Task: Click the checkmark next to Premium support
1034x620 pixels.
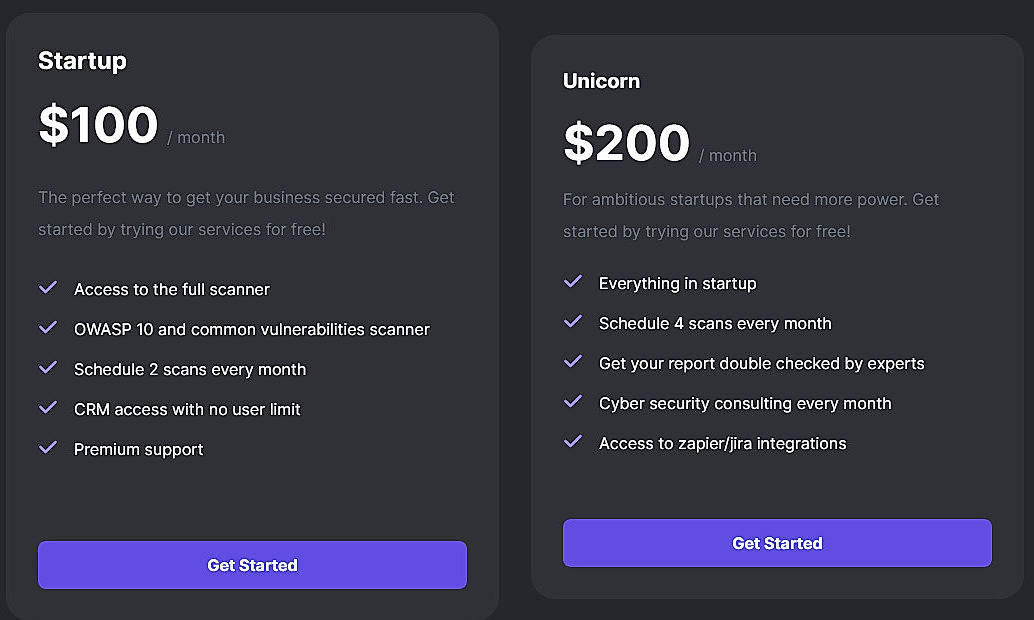Action: point(48,448)
